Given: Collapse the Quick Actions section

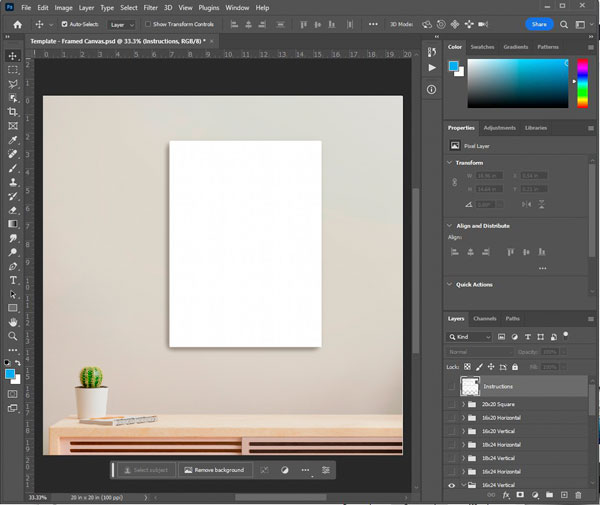Looking at the screenshot, I should (x=449, y=285).
